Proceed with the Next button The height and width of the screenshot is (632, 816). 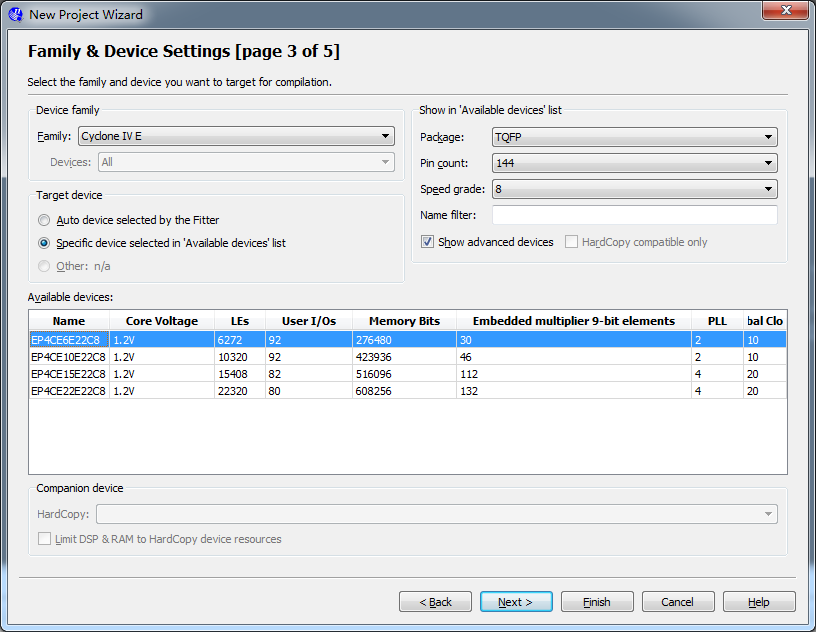pyautogui.click(x=516, y=602)
